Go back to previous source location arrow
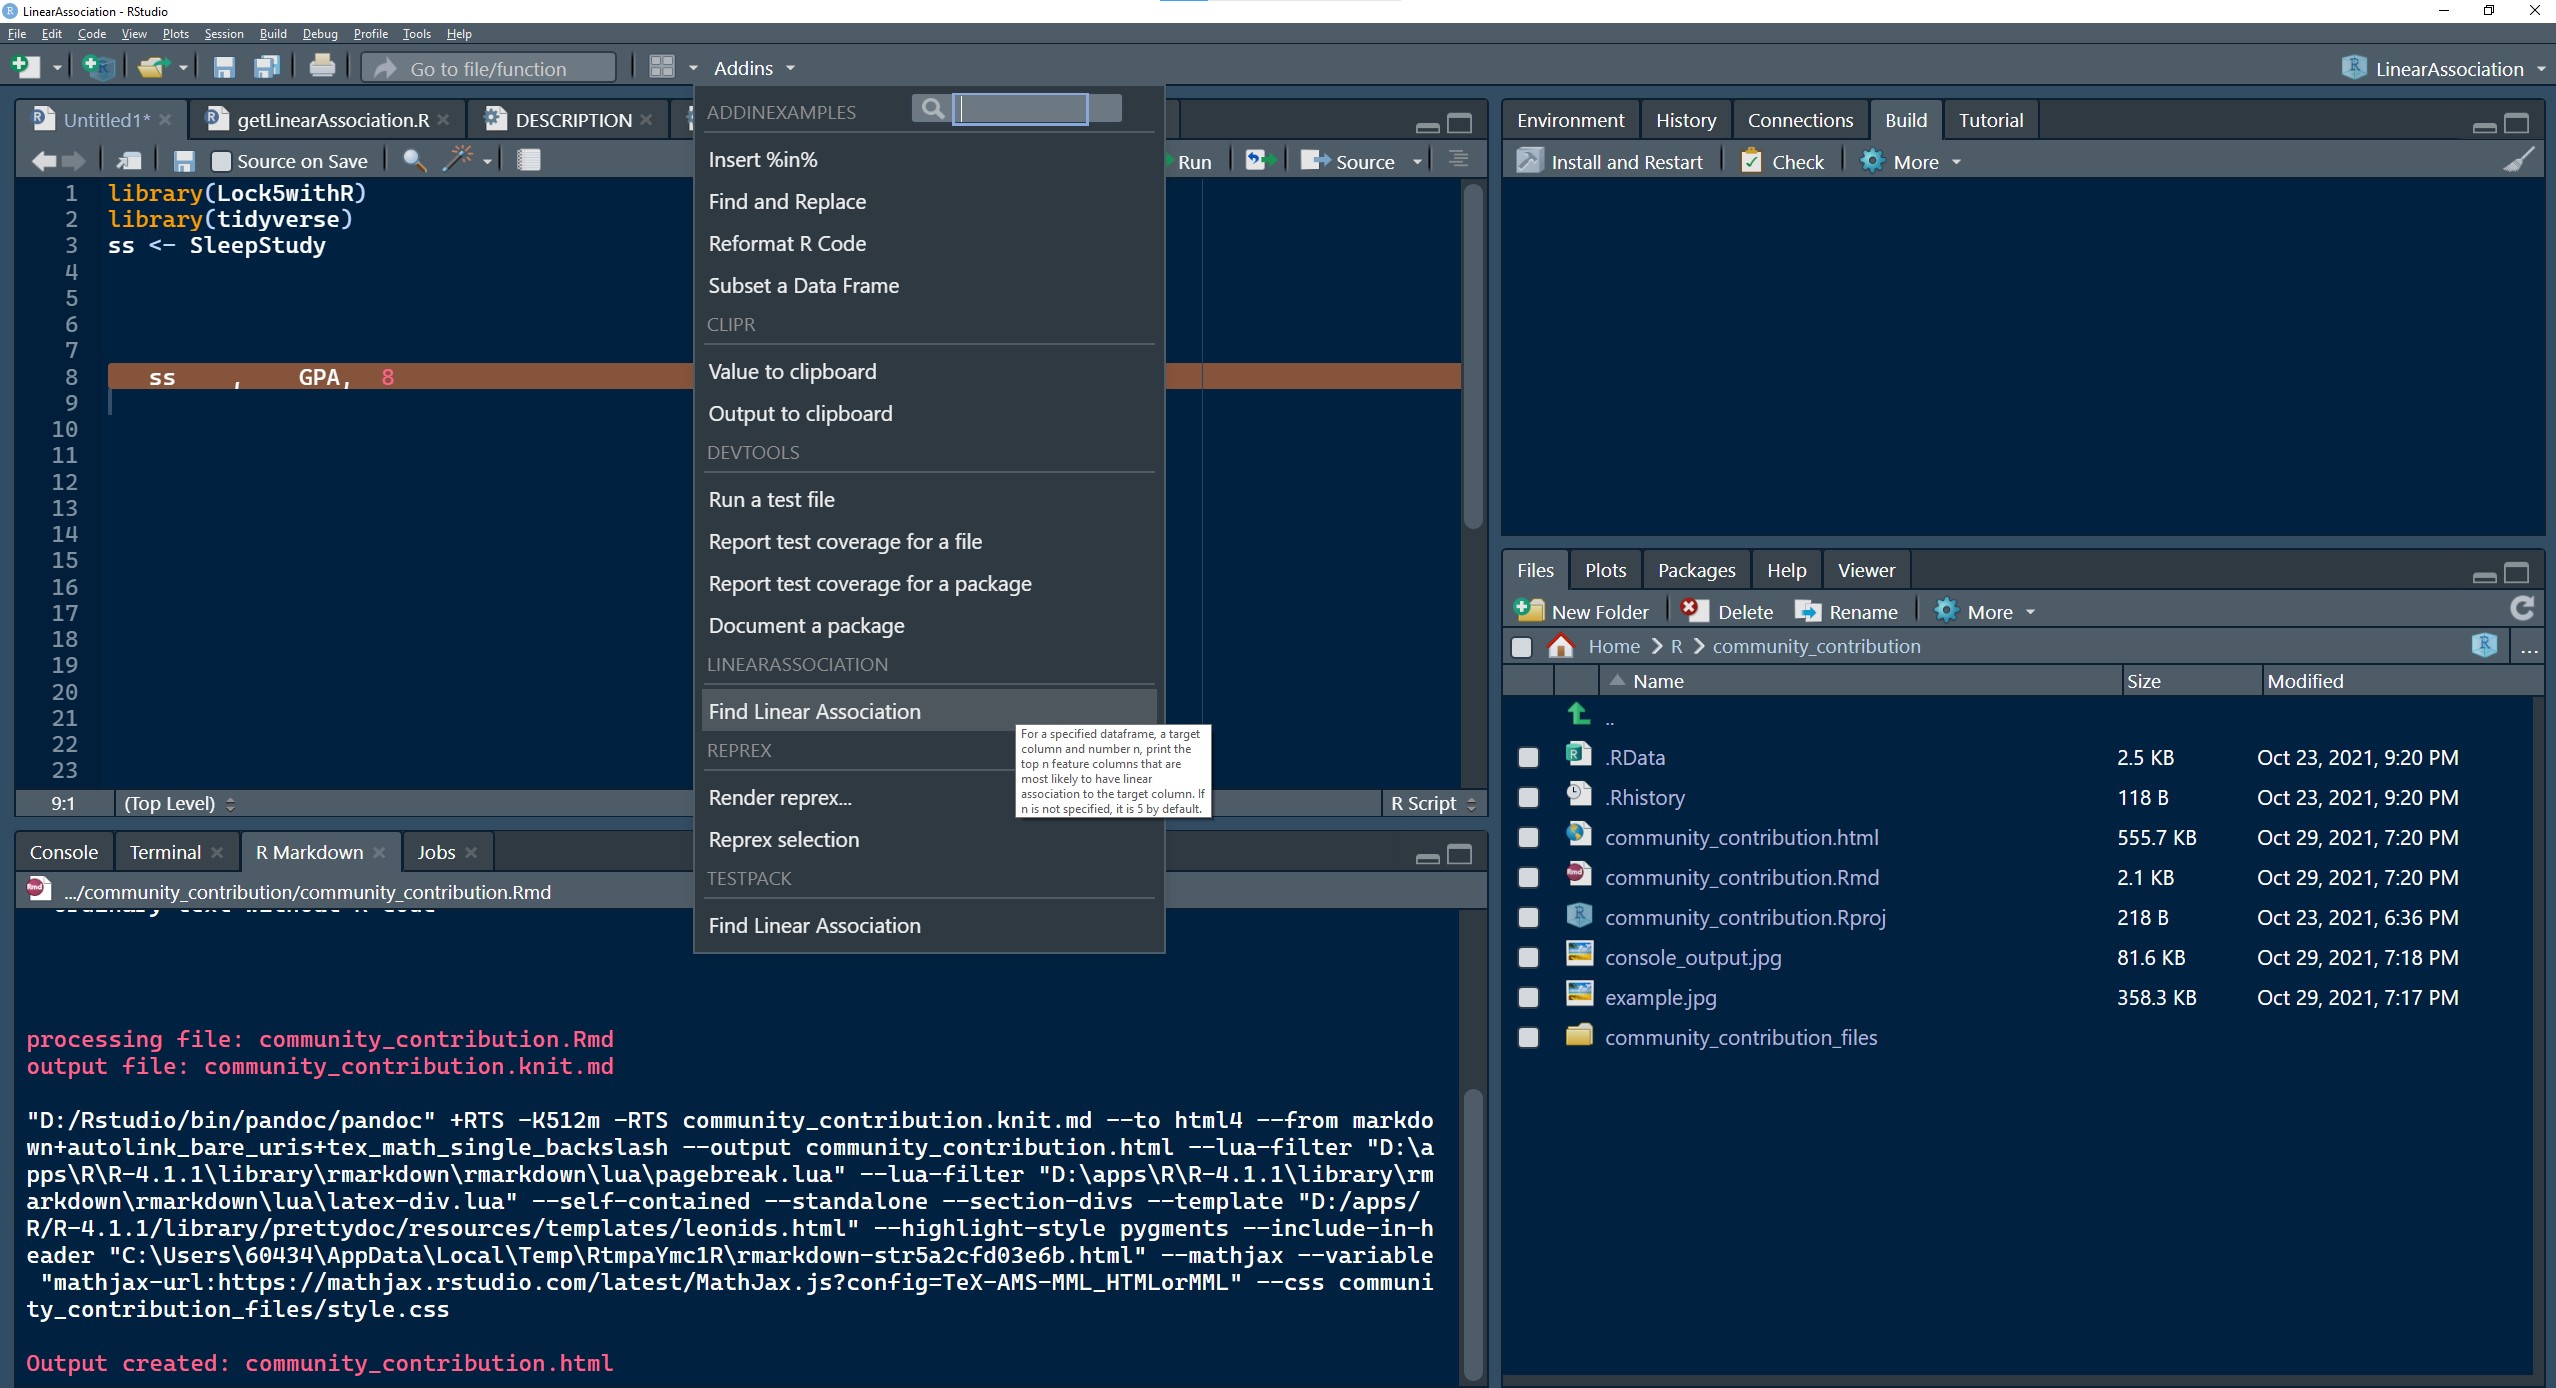This screenshot has width=2556, height=1388. 43,161
